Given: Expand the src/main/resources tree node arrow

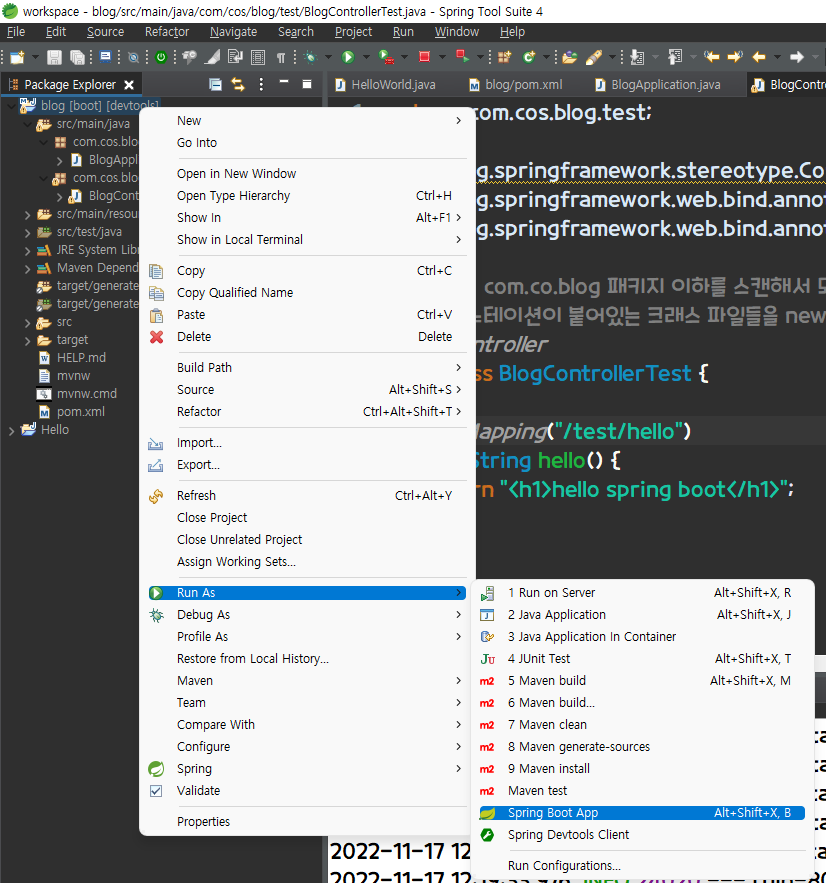Looking at the screenshot, I should [27, 215].
